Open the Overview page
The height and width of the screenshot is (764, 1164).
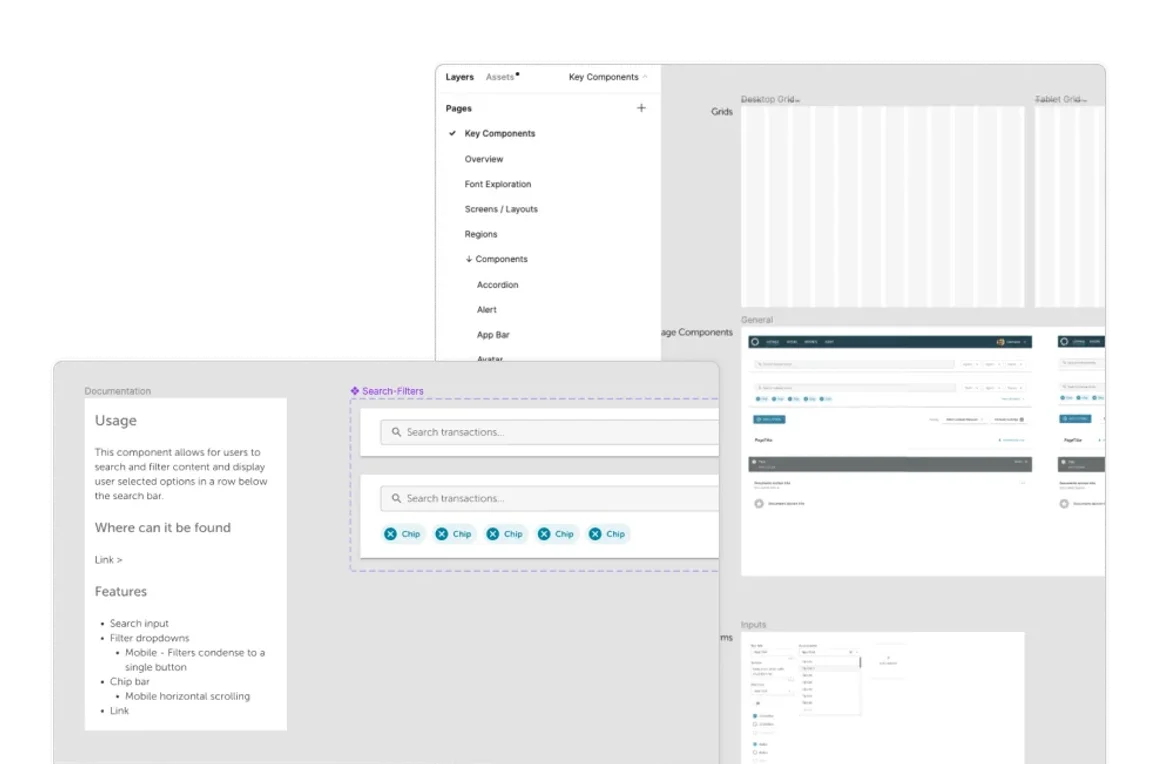(484, 159)
